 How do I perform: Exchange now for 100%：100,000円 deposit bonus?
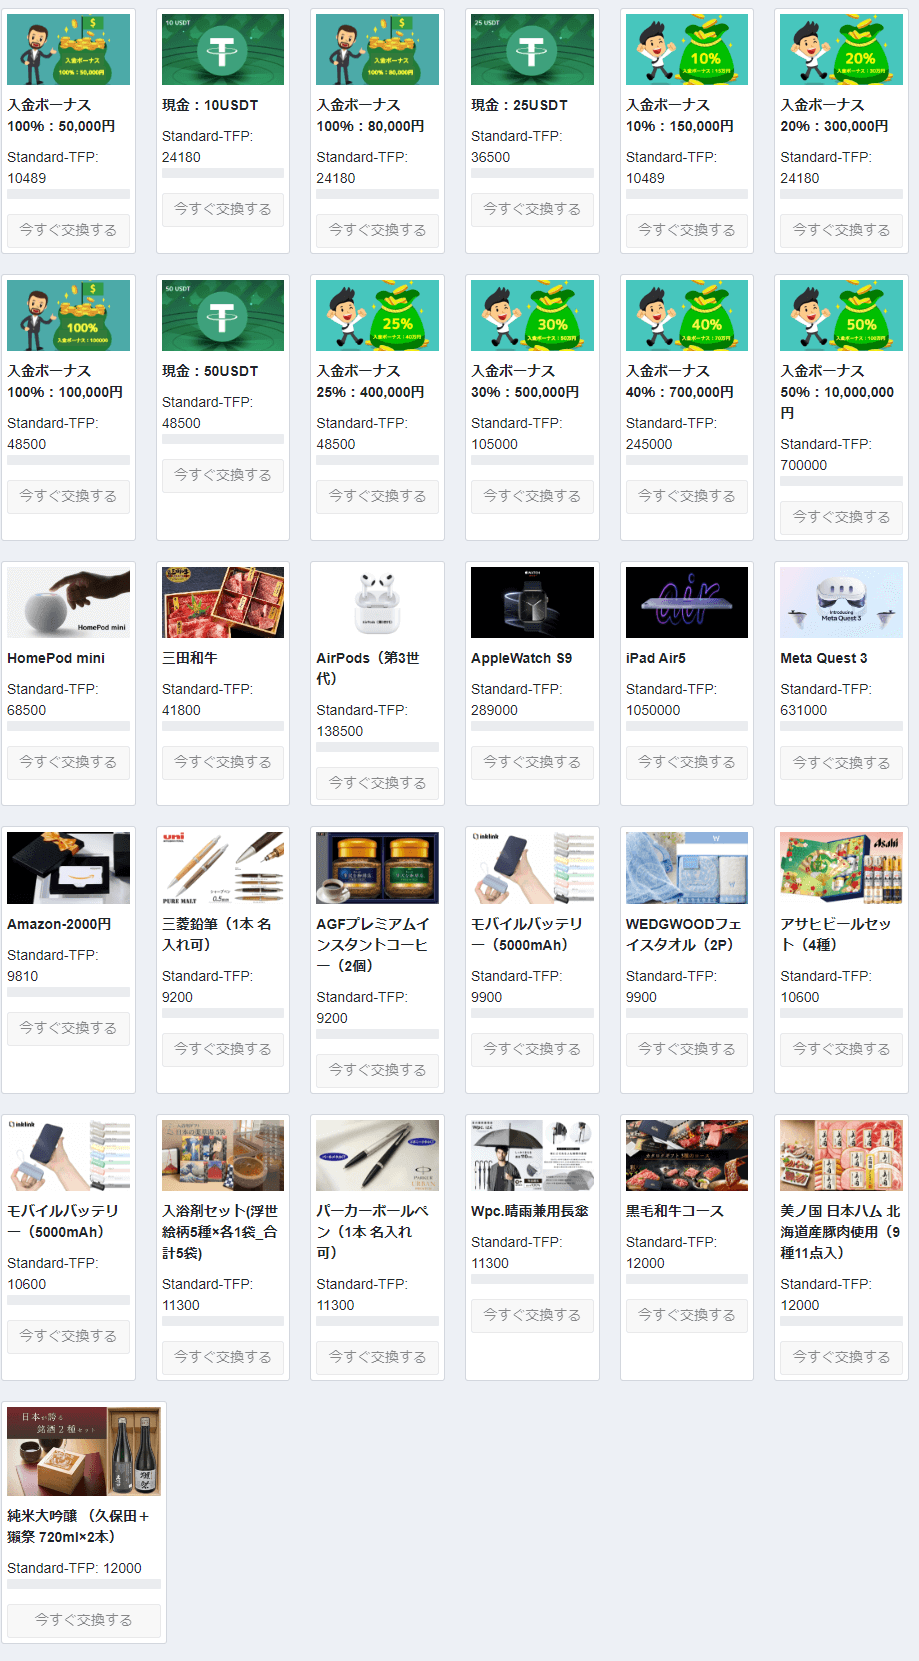point(68,496)
